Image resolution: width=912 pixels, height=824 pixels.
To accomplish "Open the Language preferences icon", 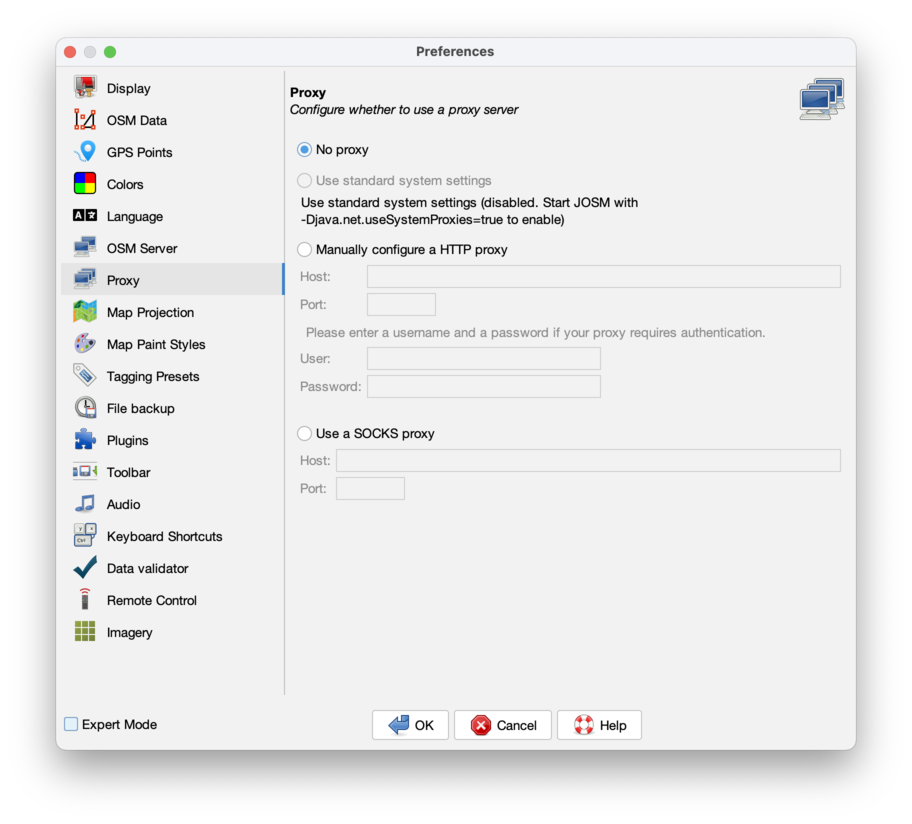I will click(x=84, y=216).
